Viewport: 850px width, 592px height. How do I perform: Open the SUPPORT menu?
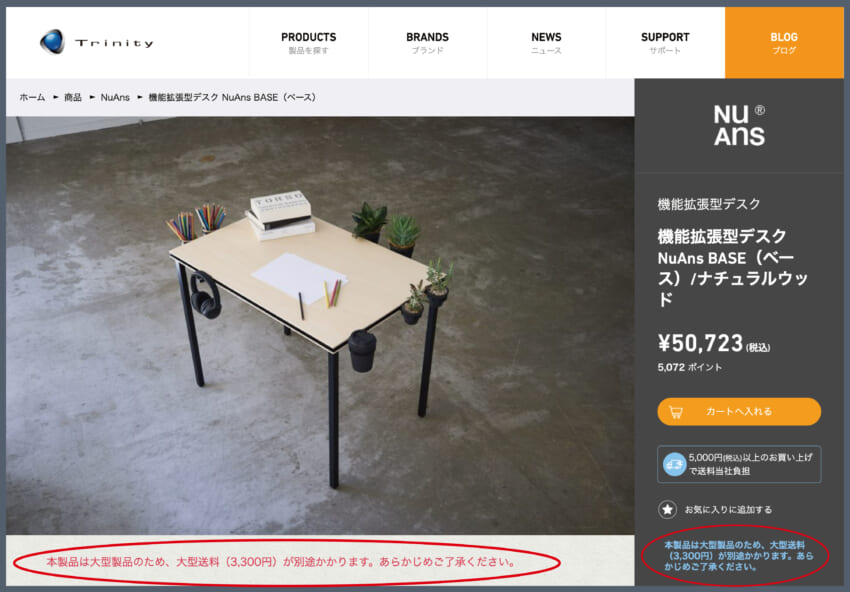tap(665, 43)
